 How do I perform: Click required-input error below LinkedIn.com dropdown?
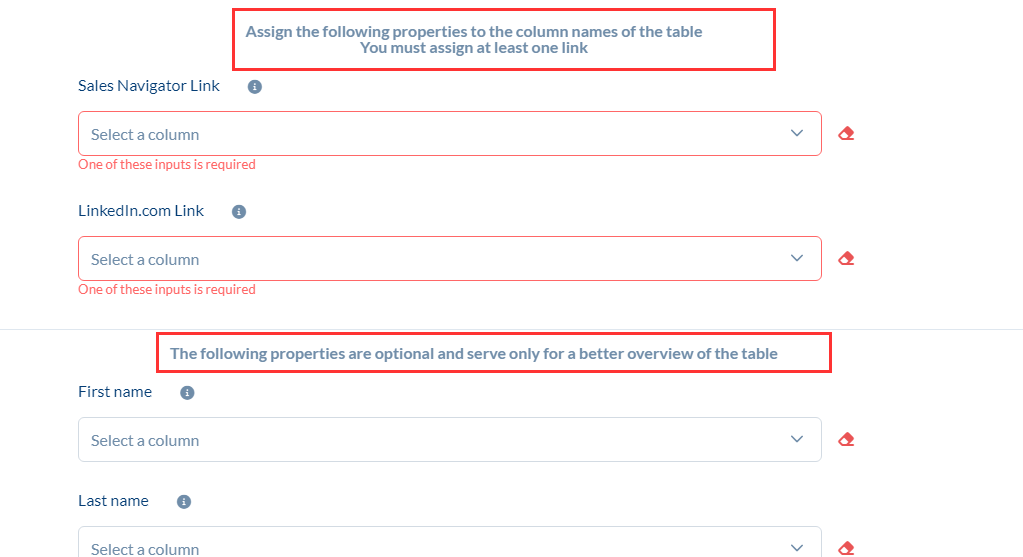(167, 290)
